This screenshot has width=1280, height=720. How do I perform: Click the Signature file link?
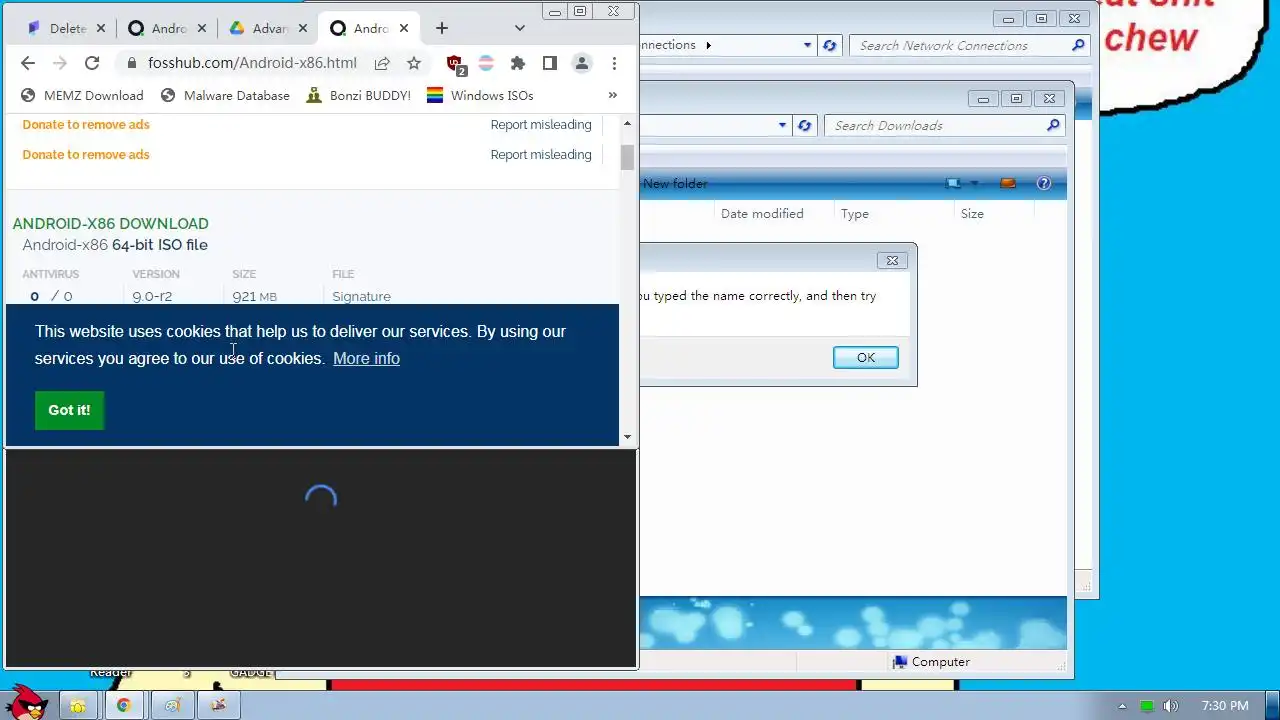click(361, 296)
